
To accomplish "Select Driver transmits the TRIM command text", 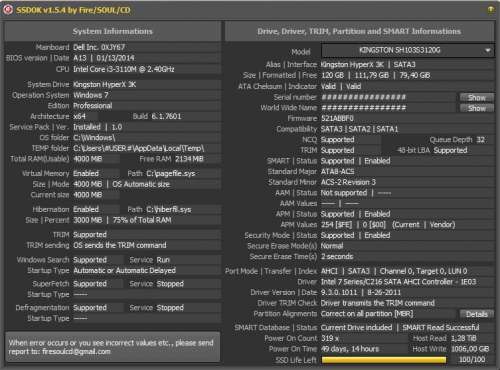I will click(378, 303).
